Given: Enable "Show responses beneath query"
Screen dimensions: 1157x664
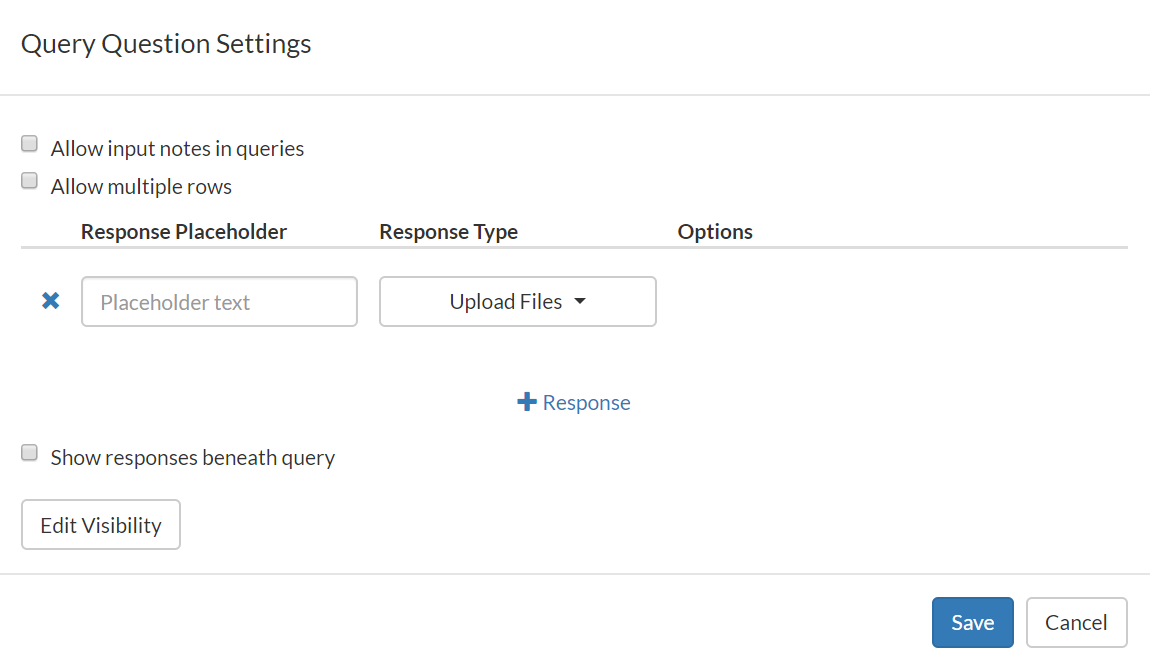Looking at the screenshot, I should [x=29, y=451].
